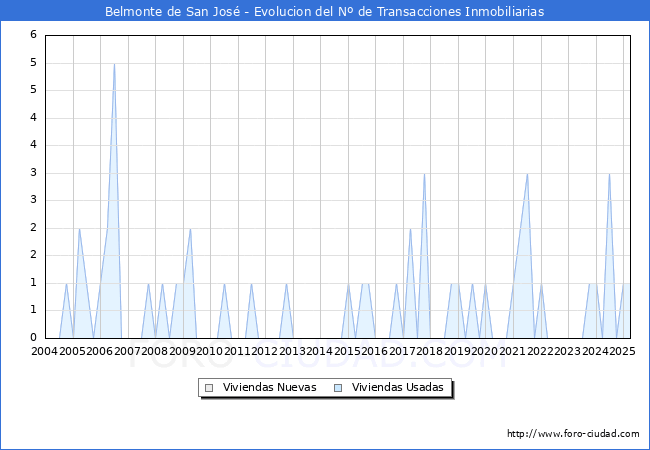
Task: Click the 2006 peak at value 5
Action: point(114,64)
